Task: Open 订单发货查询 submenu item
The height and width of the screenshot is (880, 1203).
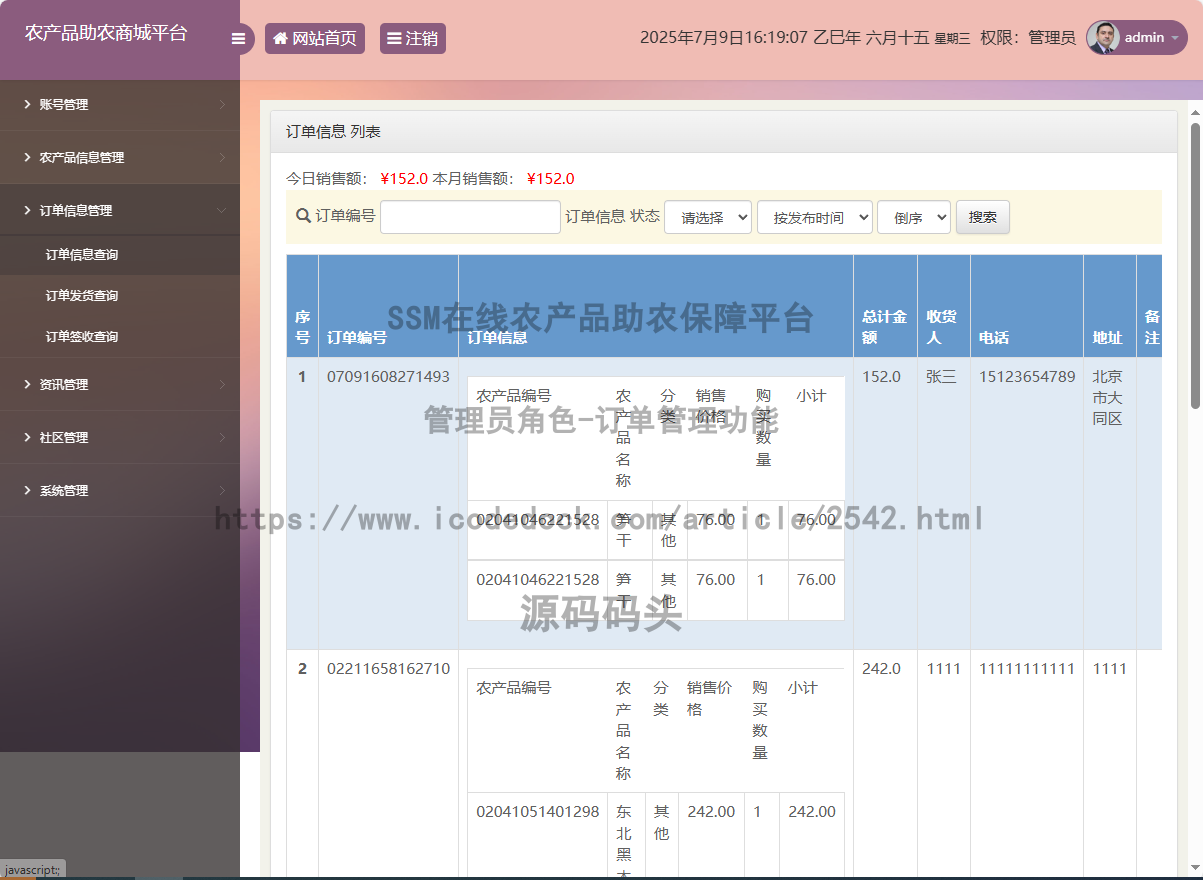Action: pyautogui.click(x=120, y=296)
